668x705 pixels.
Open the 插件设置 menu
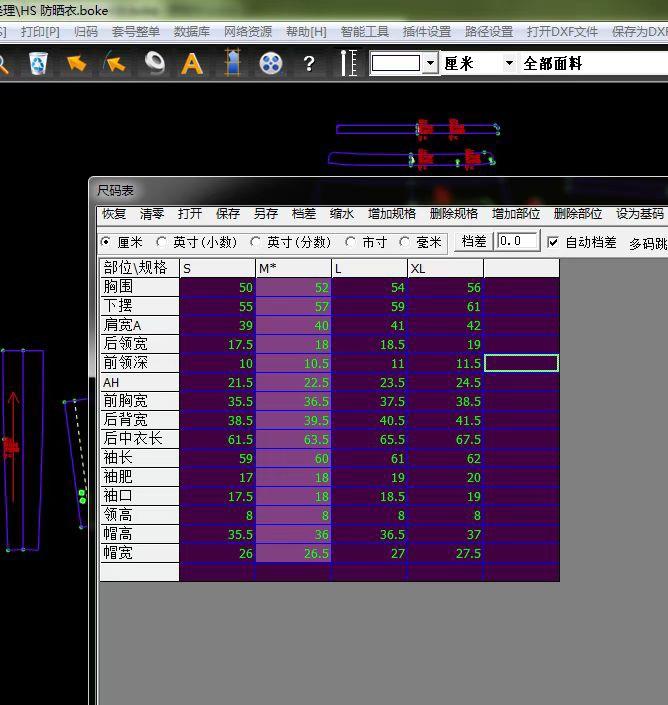point(427,32)
